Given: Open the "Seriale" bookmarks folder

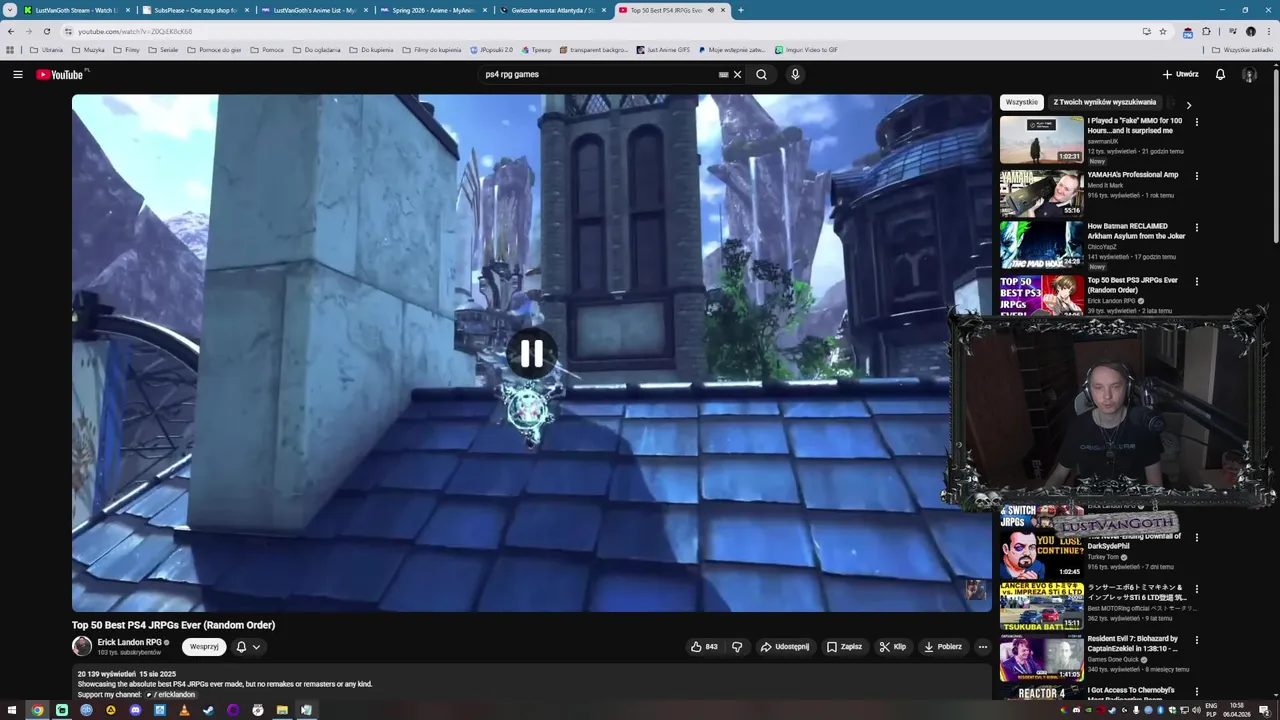Looking at the screenshot, I should coord(162,49).
